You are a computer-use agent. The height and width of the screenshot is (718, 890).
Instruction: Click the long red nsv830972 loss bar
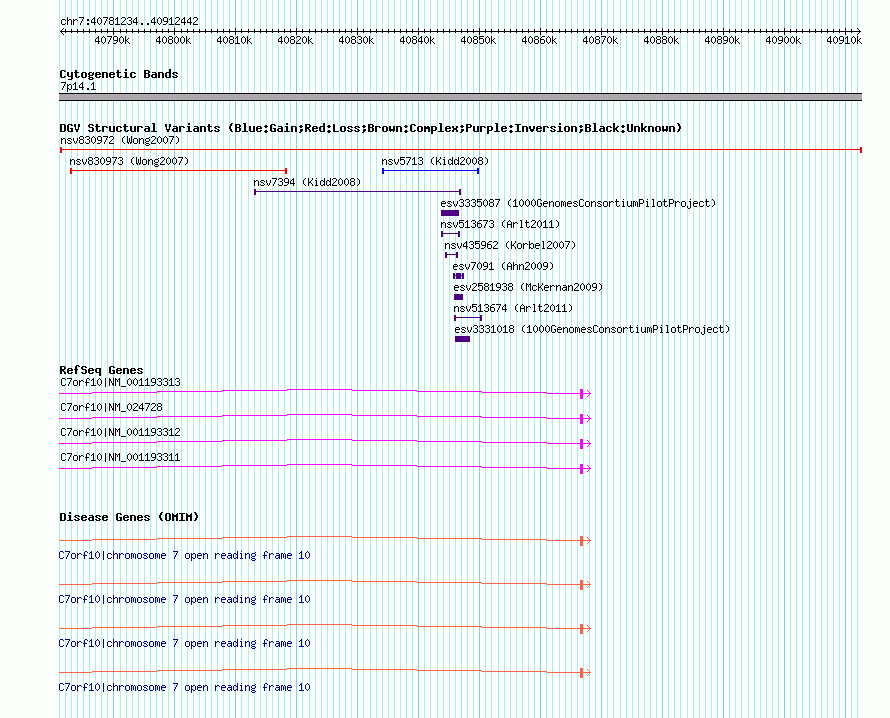coord(460,150)
